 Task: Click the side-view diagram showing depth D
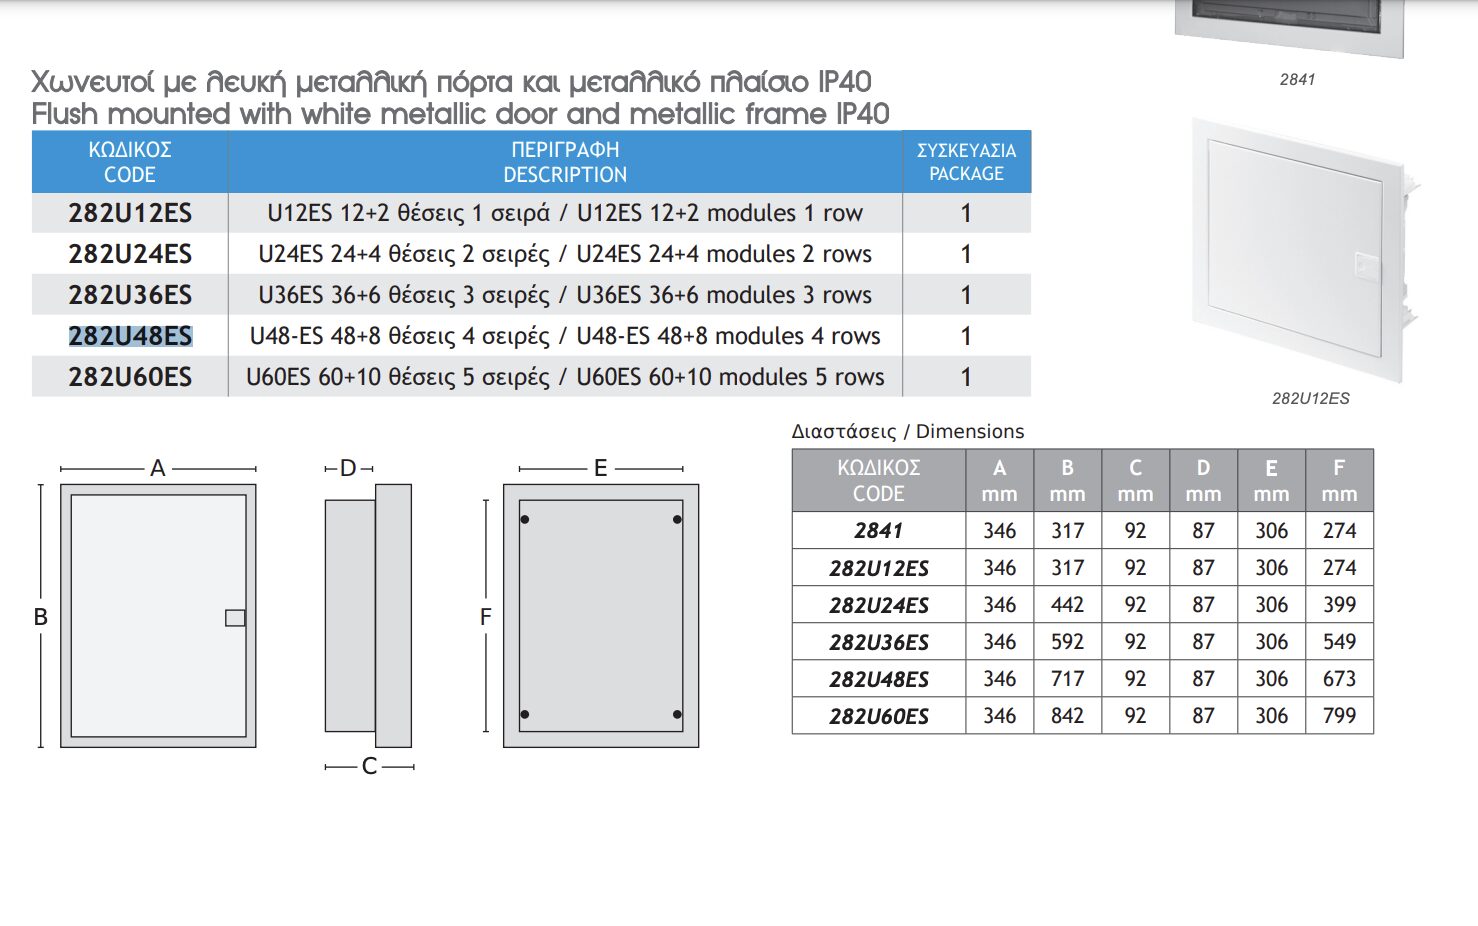point(367,616)
